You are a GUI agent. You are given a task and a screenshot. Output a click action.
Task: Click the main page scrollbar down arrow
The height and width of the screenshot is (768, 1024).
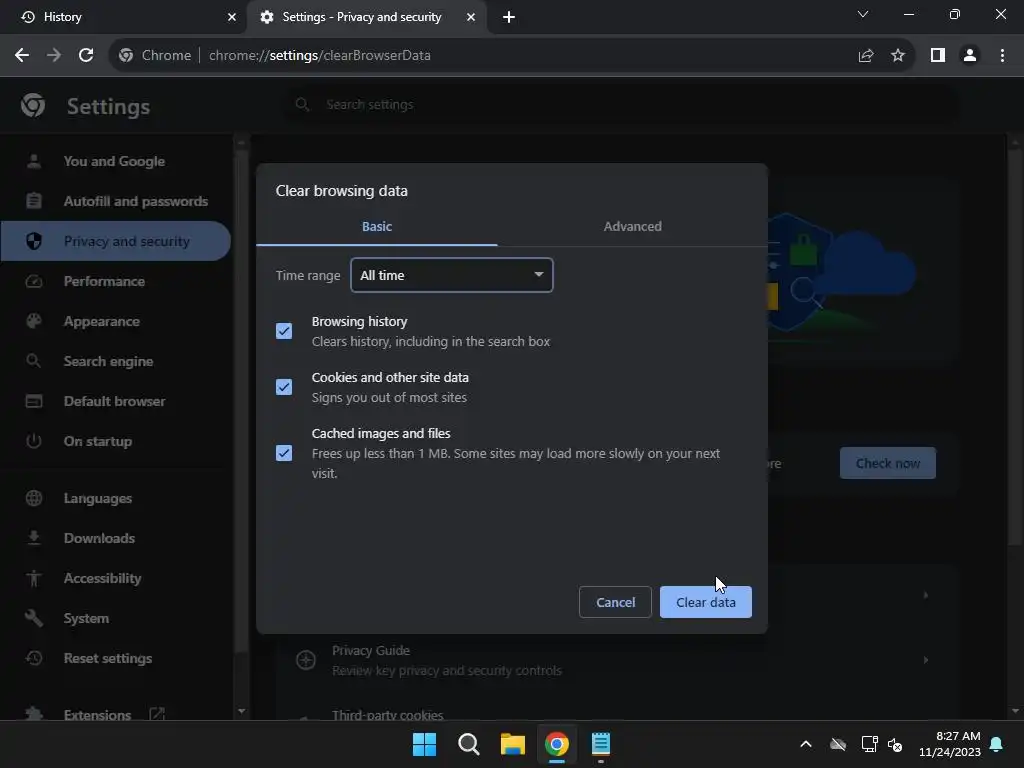(1015, 711)
